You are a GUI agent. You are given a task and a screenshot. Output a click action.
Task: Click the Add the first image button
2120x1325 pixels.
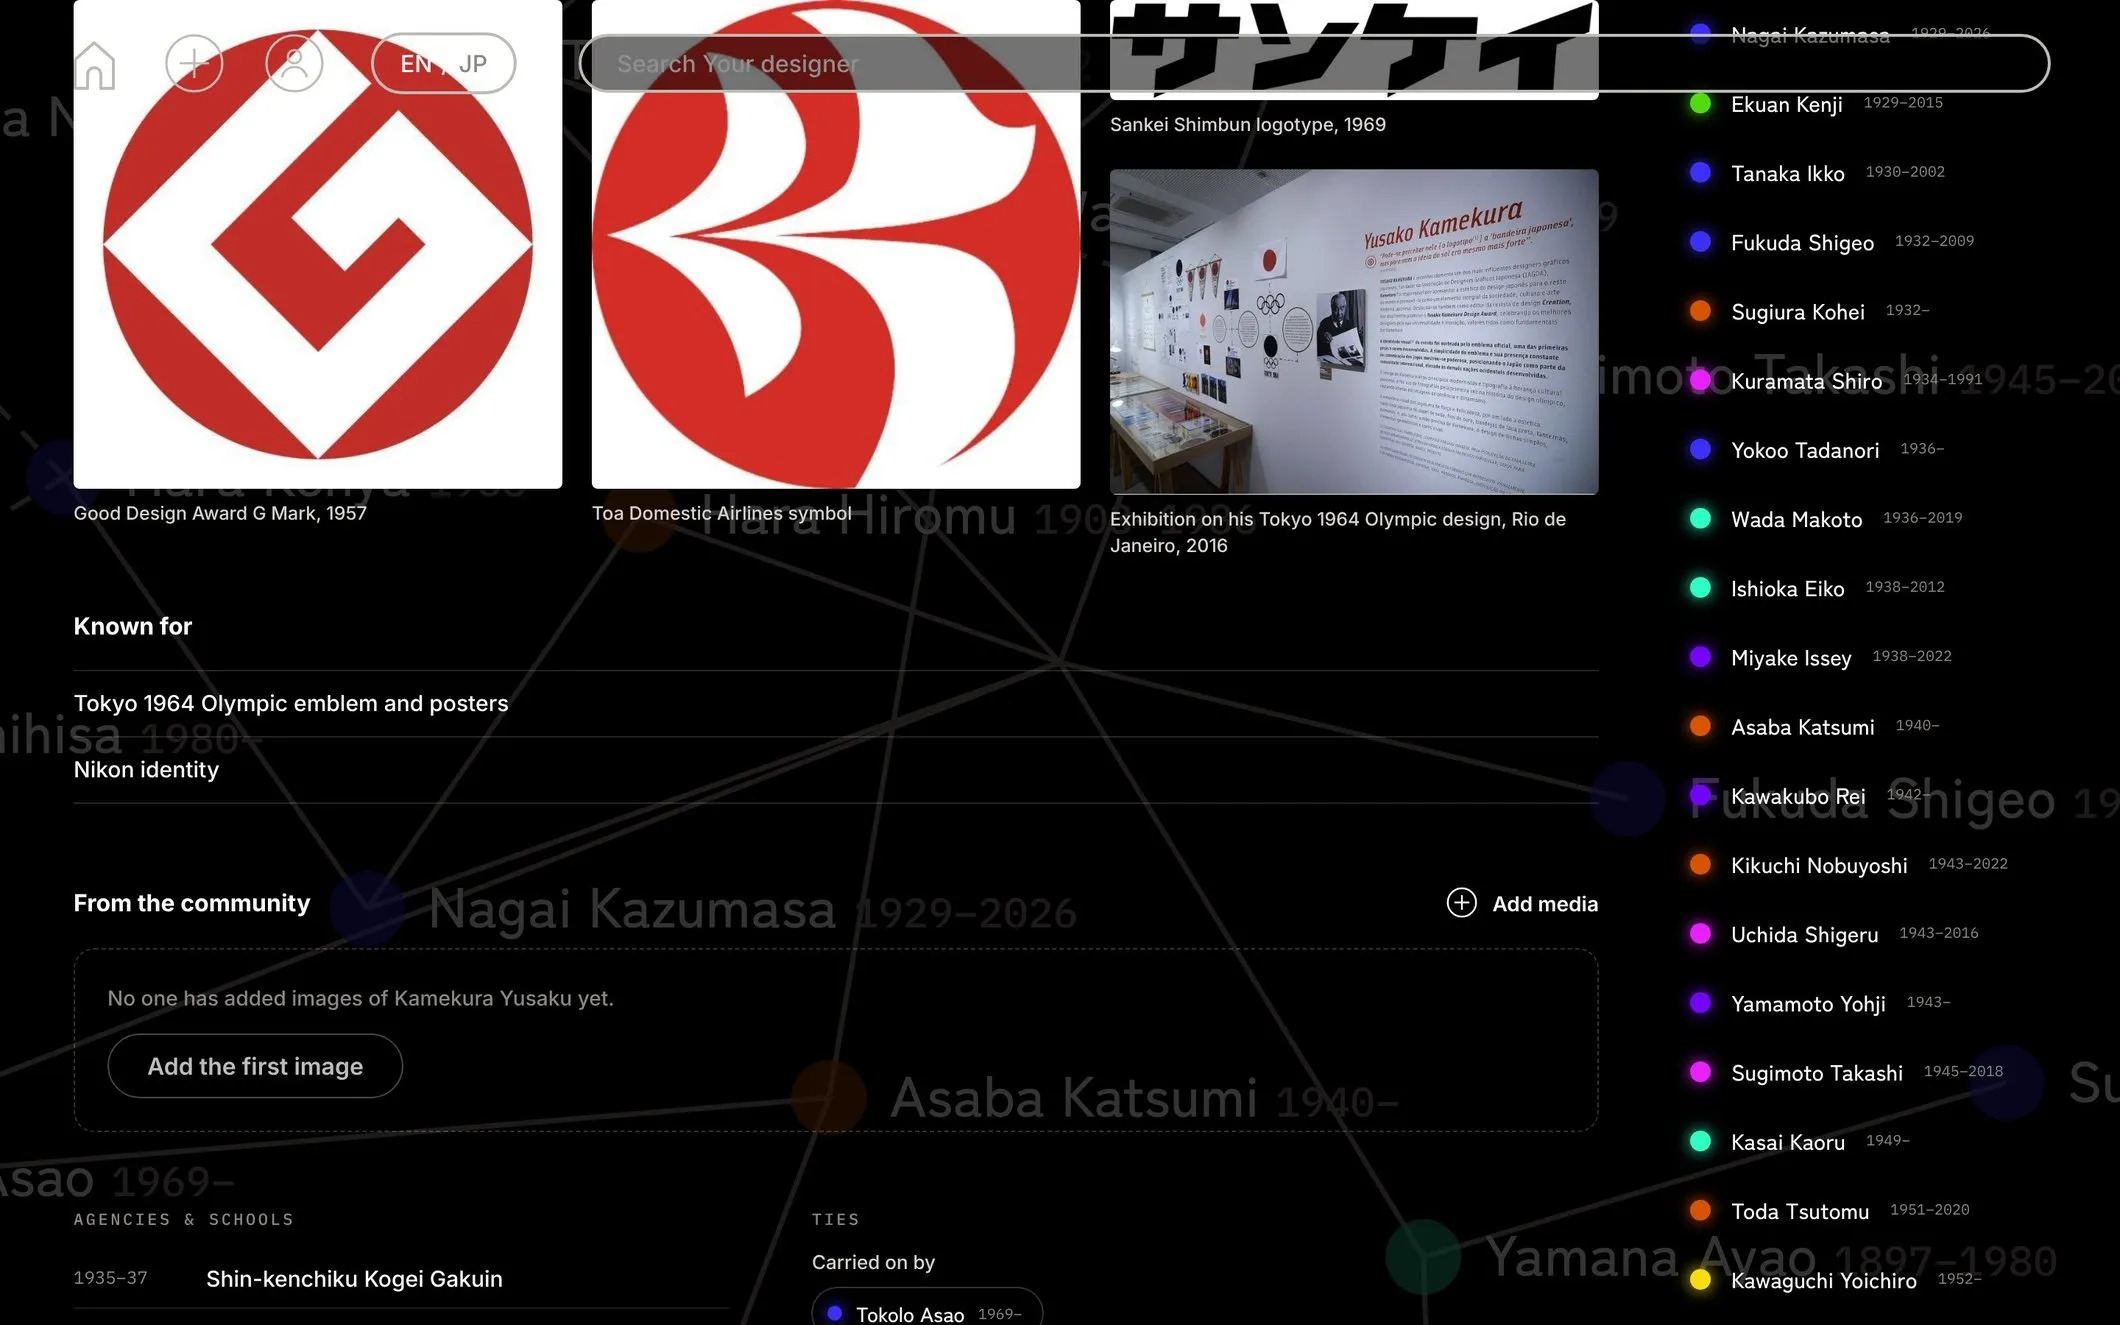coord(255,1066)
